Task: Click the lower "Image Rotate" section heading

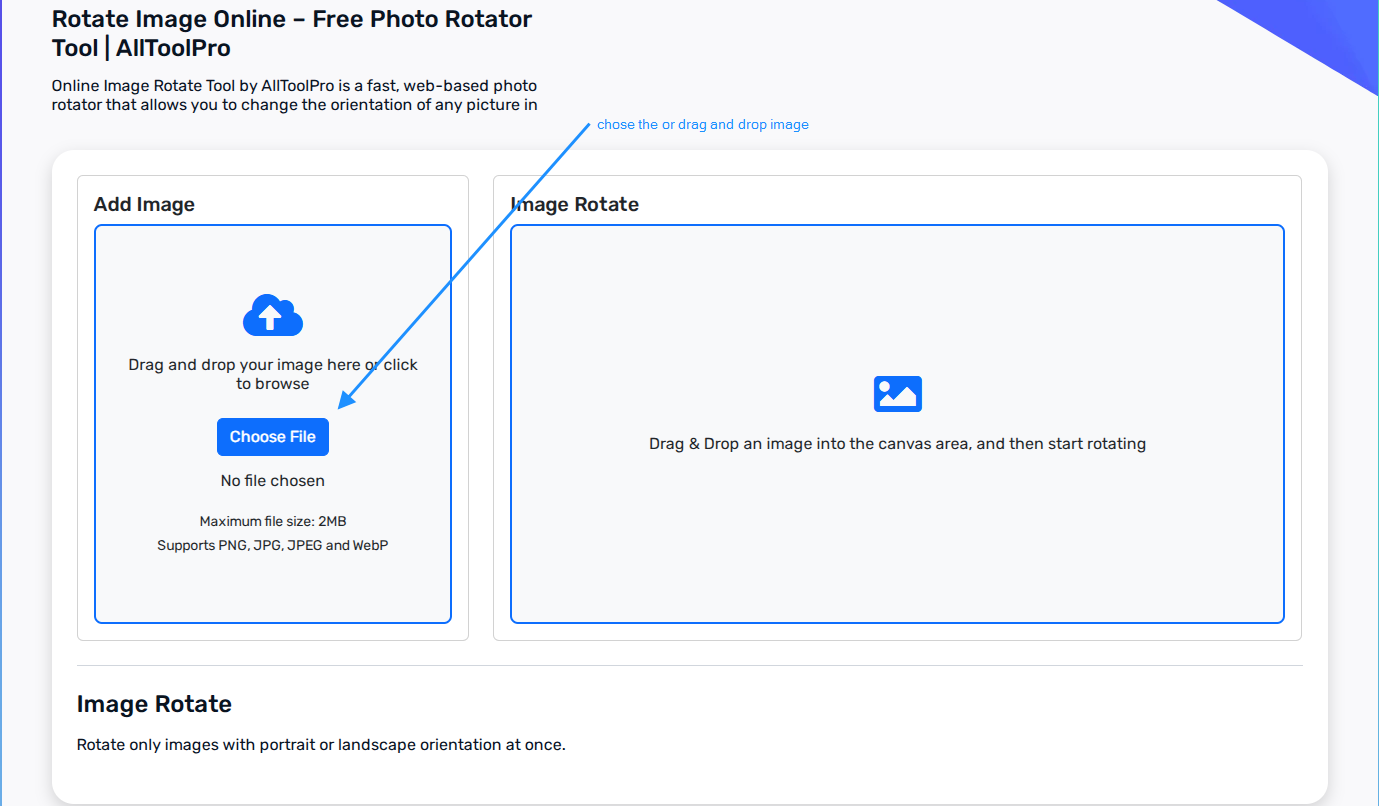Action: coord(154,704)
